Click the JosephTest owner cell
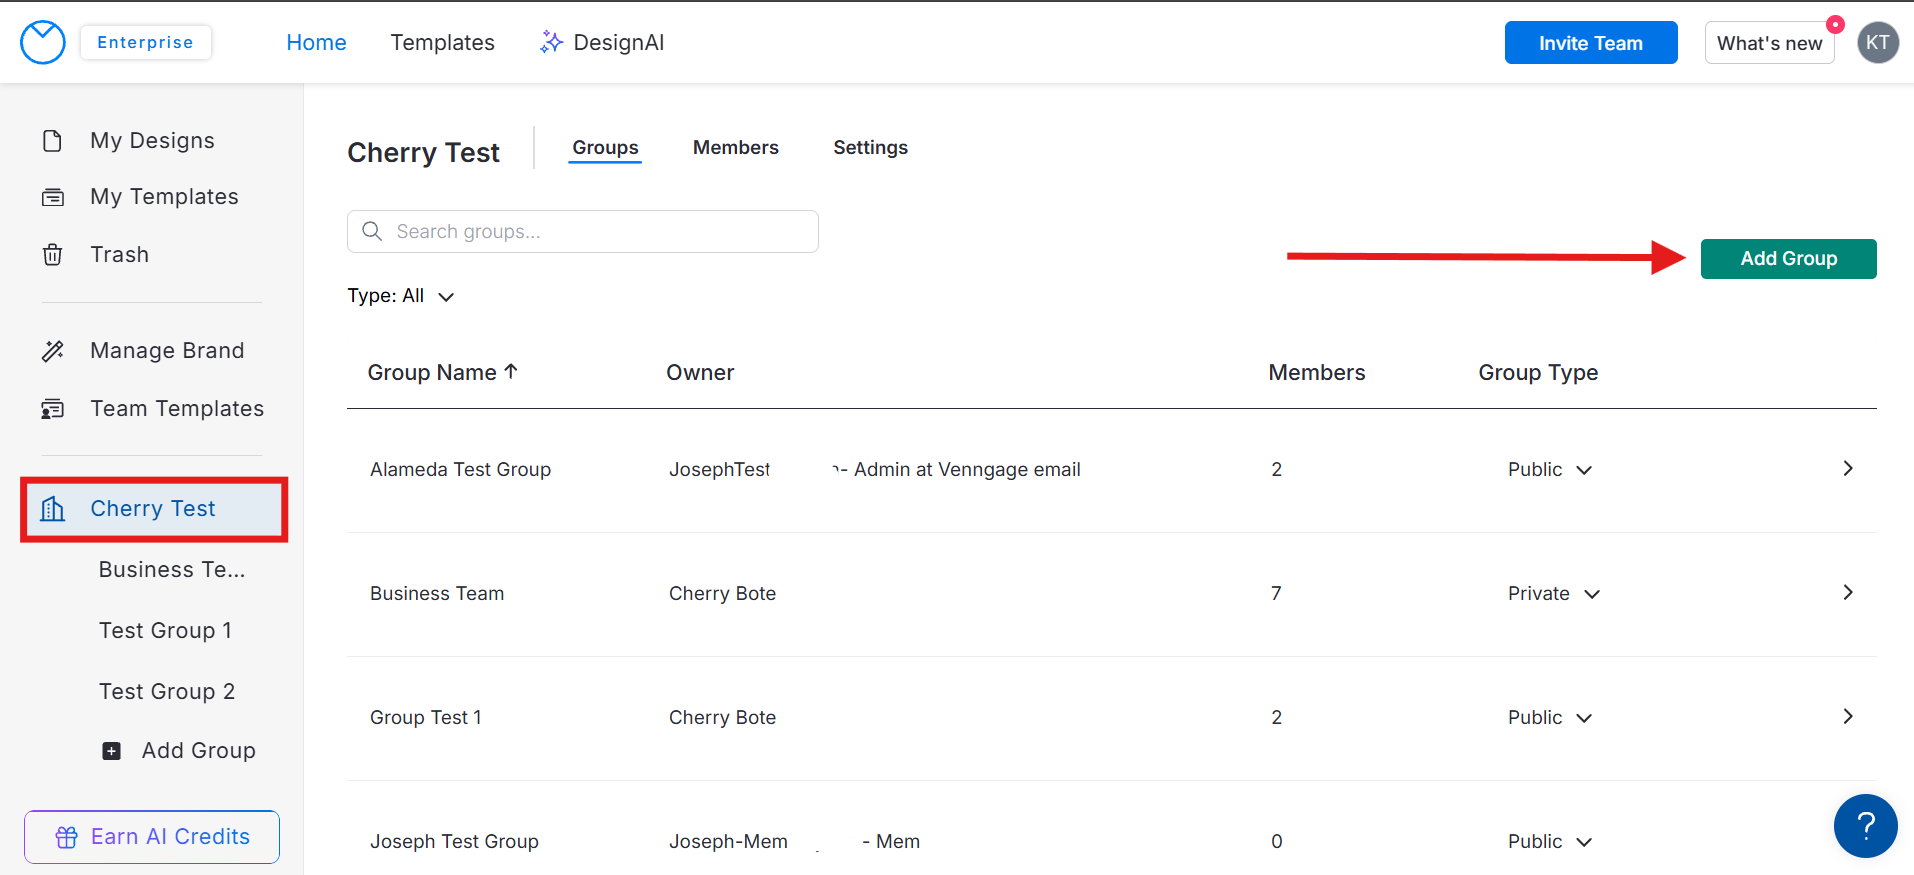 875,470
